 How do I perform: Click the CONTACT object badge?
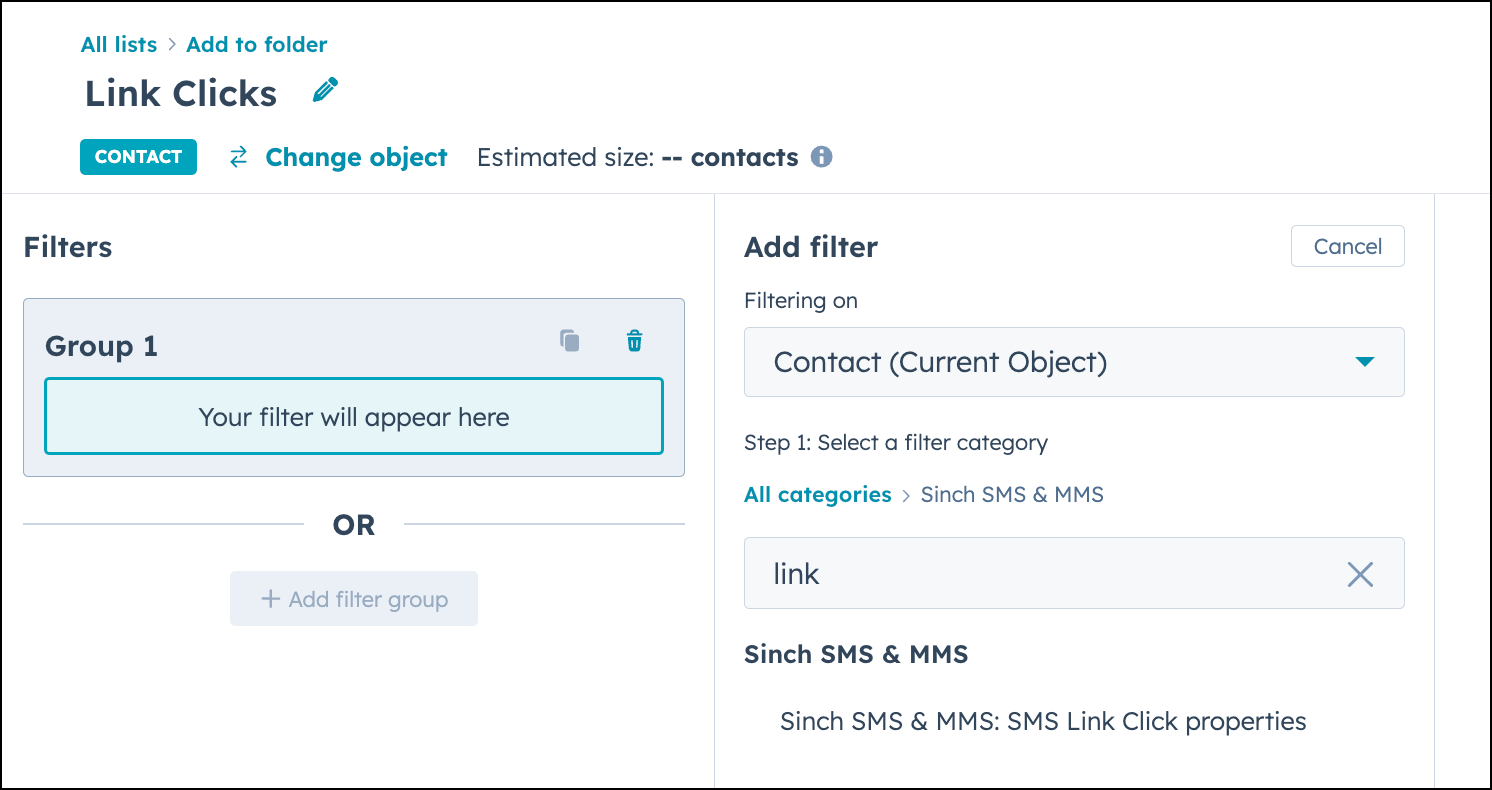pos(138,157)
